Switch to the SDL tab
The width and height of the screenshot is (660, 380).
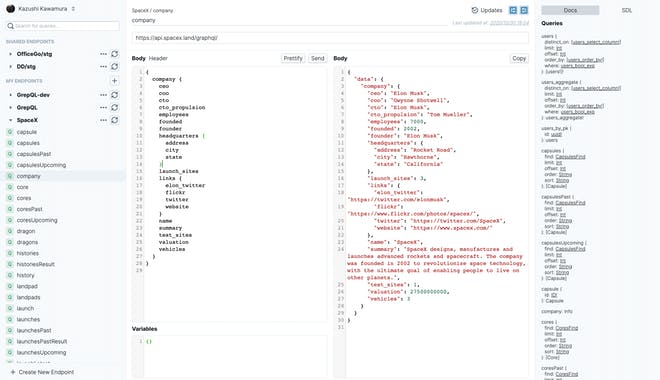point(627,10)
